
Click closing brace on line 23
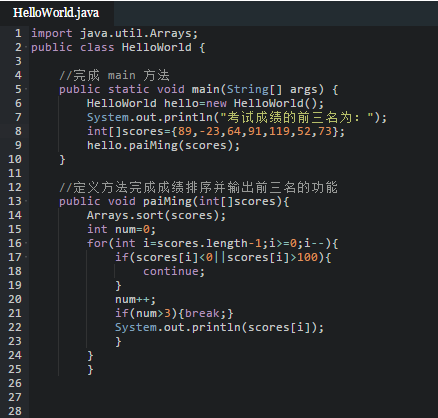[x=118, y=342]
